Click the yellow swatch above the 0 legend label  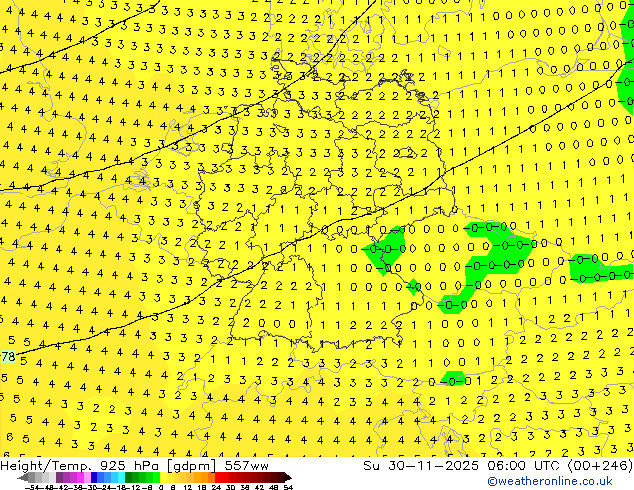coord(163,477)
